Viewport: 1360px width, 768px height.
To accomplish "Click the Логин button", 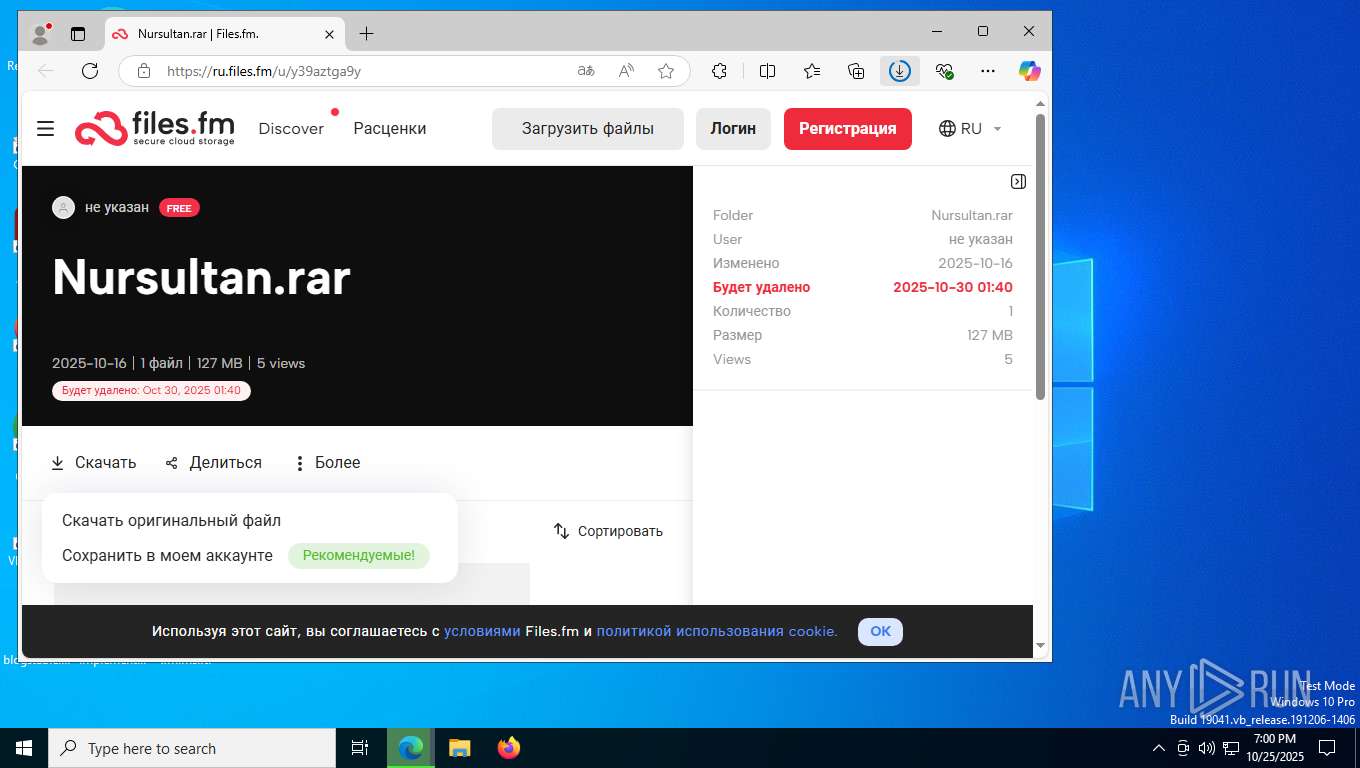I will coord(733,129).
